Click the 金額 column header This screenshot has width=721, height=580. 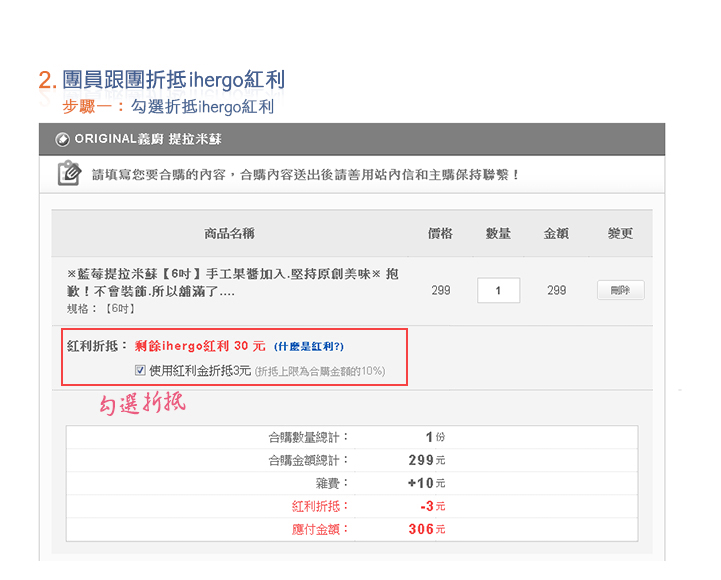556,234
